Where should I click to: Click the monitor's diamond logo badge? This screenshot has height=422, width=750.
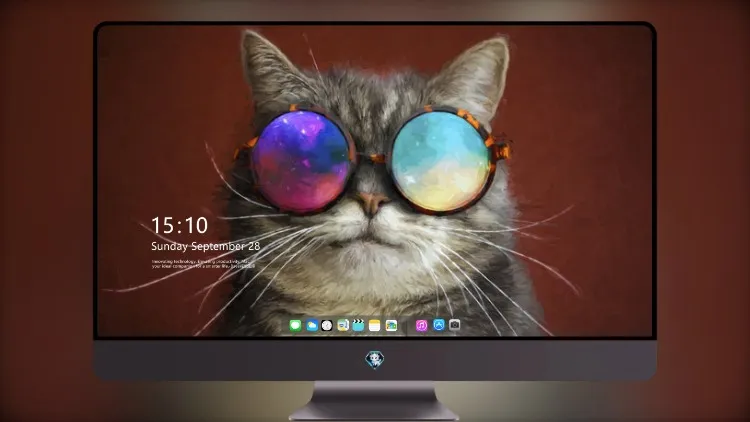coord(375,359)
